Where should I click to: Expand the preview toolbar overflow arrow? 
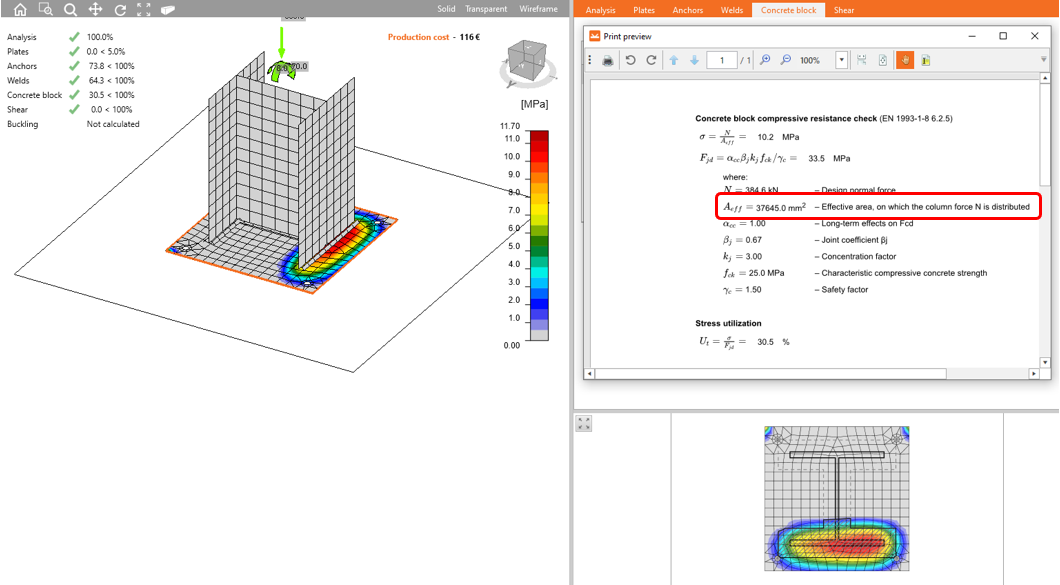1044,60
